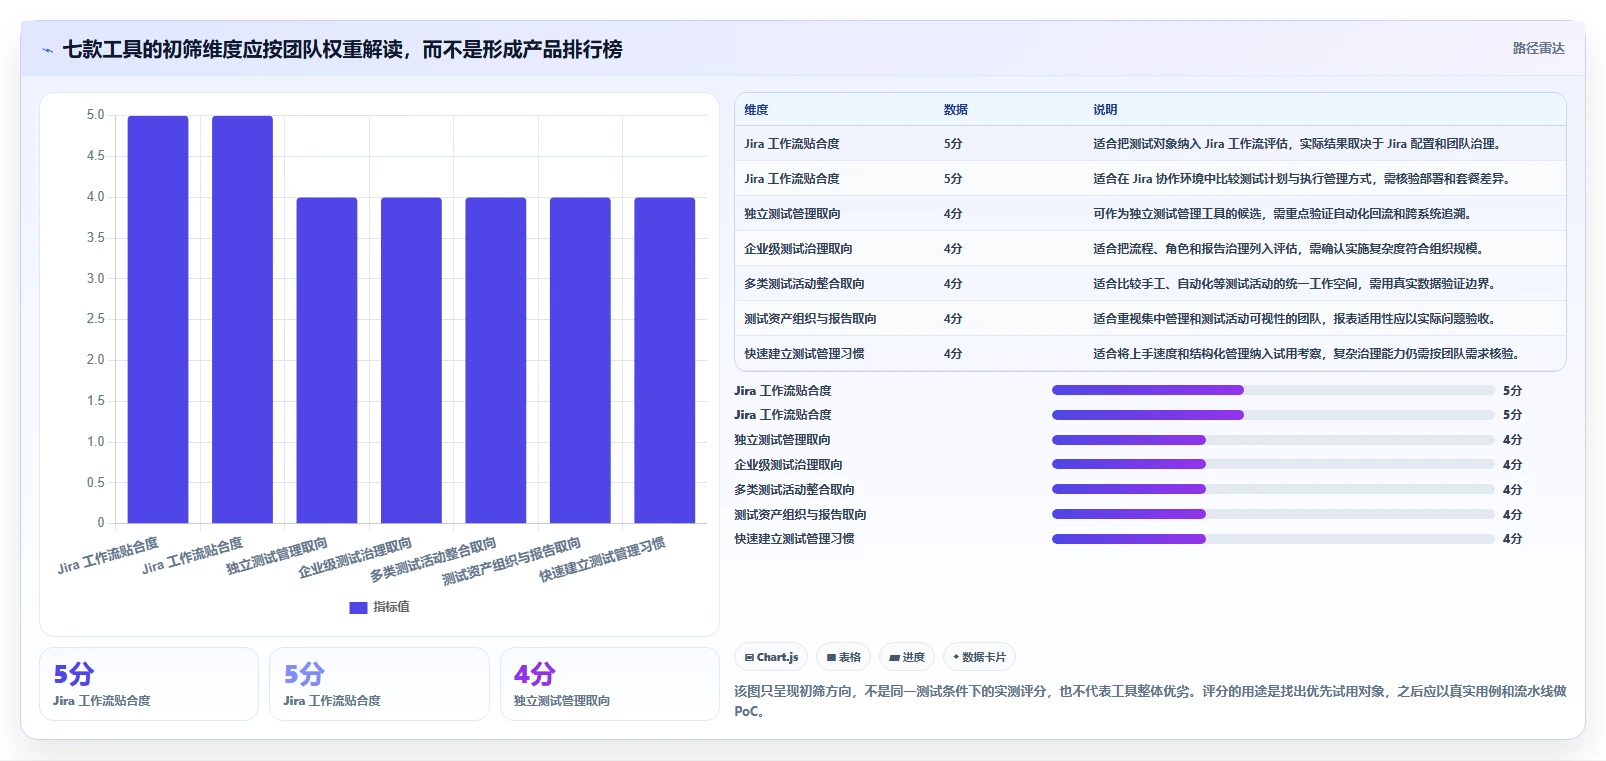Click the footnote paragraph starting 该图只呈现初筛方向
This screenshot has width=1606, height=761.
(1150, 701)
